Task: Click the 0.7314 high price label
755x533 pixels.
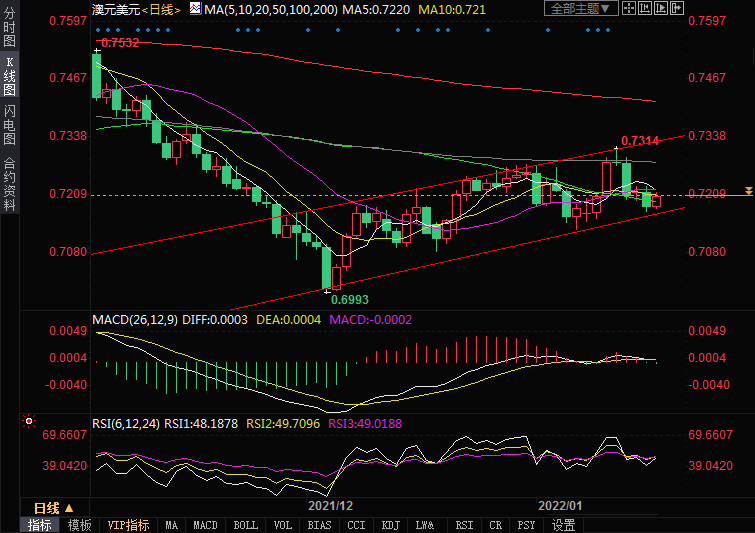Action: (640, 141)
